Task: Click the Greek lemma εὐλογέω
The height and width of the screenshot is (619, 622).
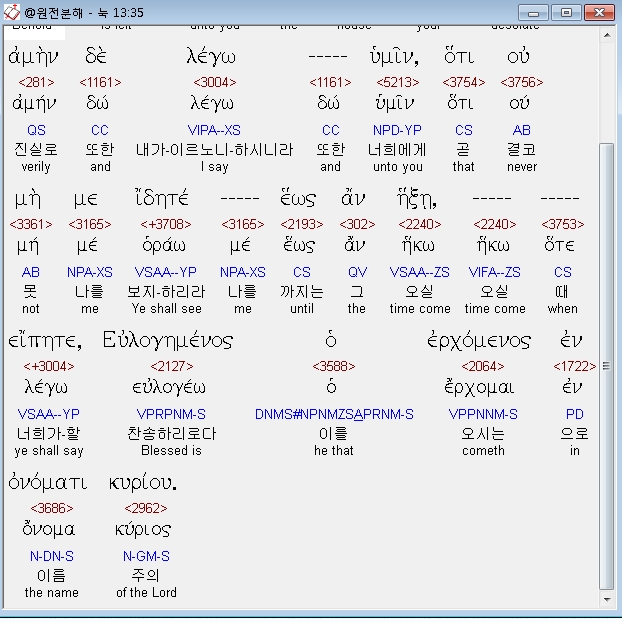Action: tap(169, 387)
